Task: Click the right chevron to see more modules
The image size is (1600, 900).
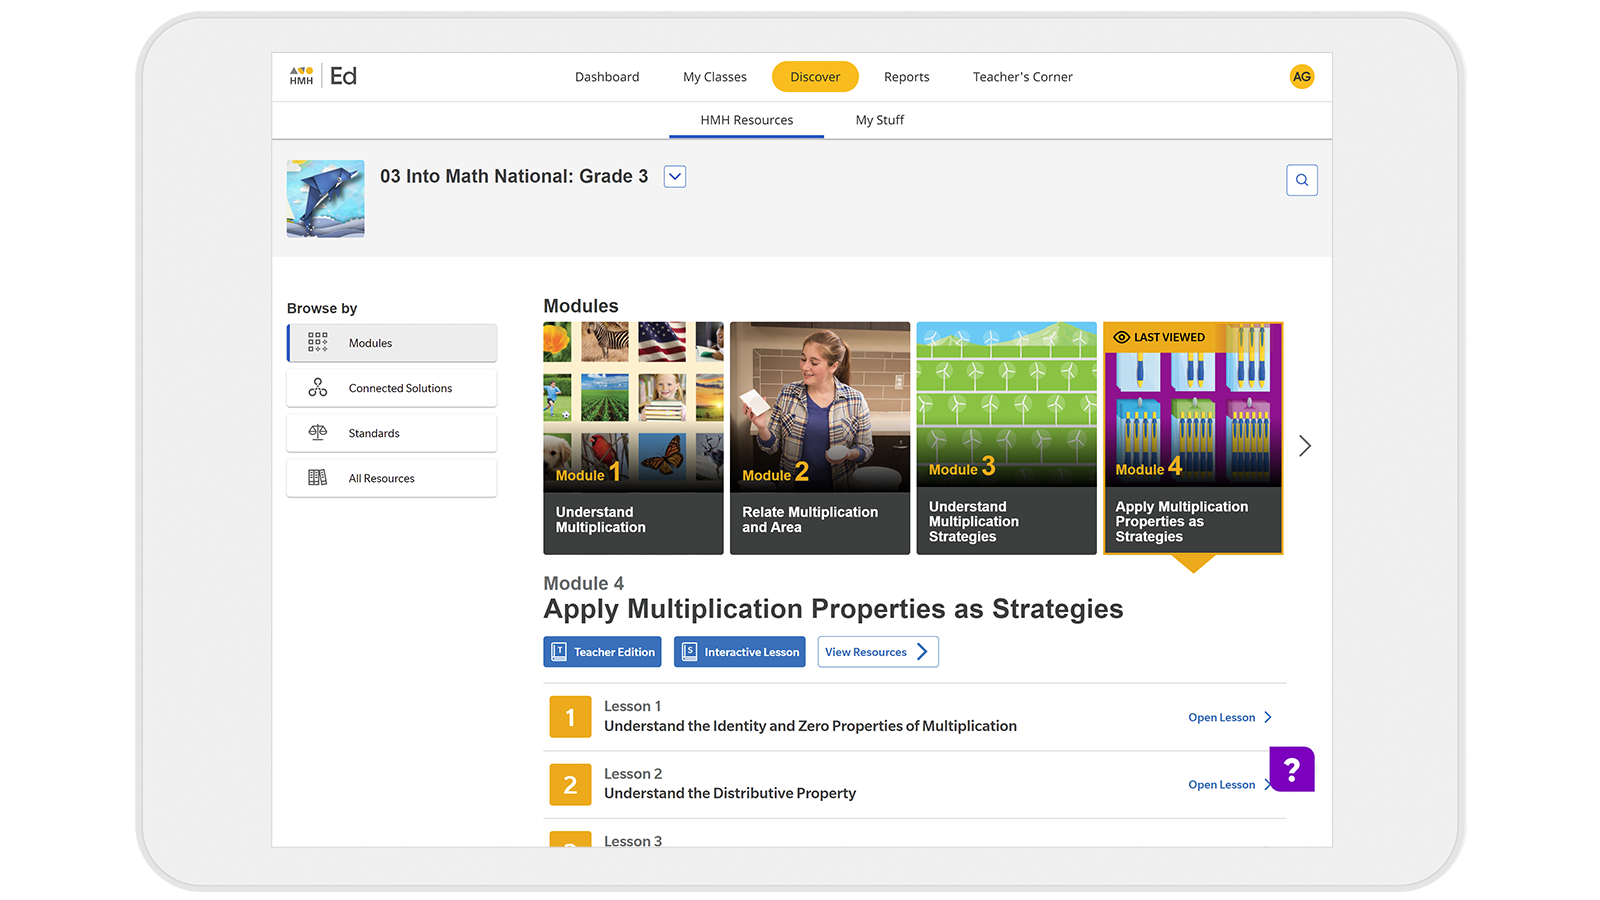Action: point(1305,446)
